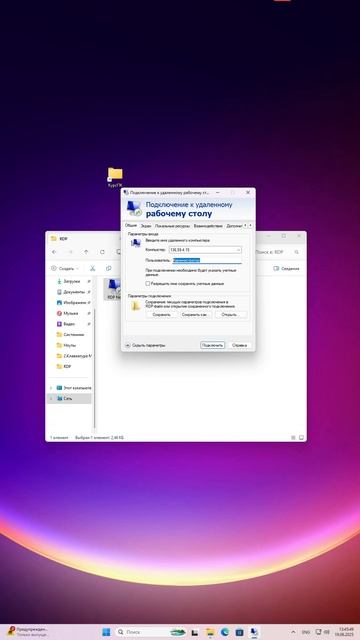This screenshot has height=640, width=360.
Task: Open File Explorer from the taskbar
Action: pyautogui.click(x=210, y=632)
